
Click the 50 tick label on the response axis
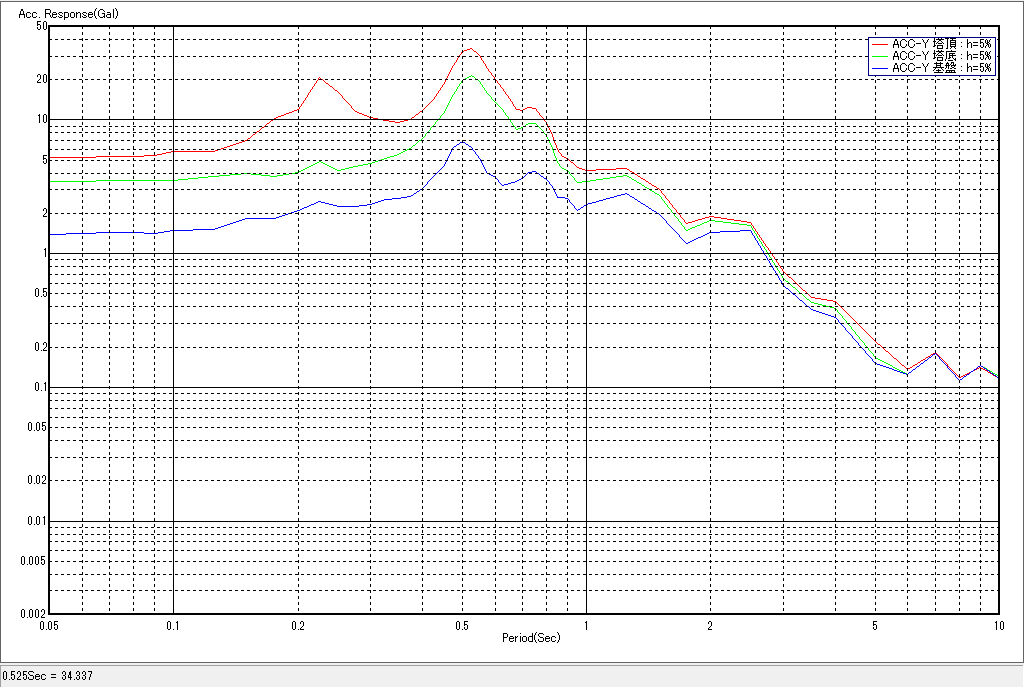(41, 26)
